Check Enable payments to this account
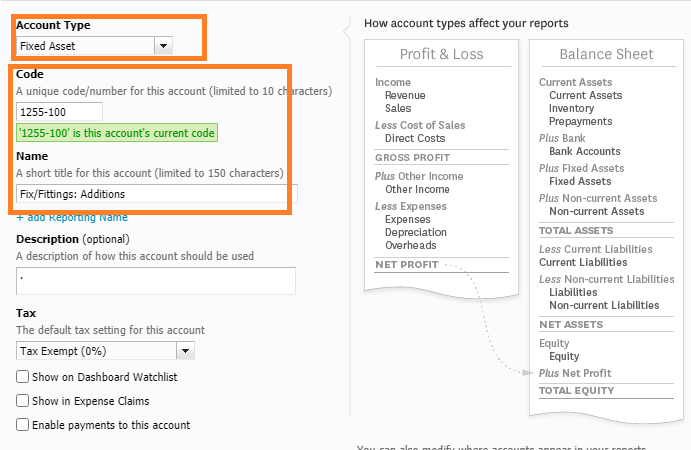691x450 pixels. 22,424
